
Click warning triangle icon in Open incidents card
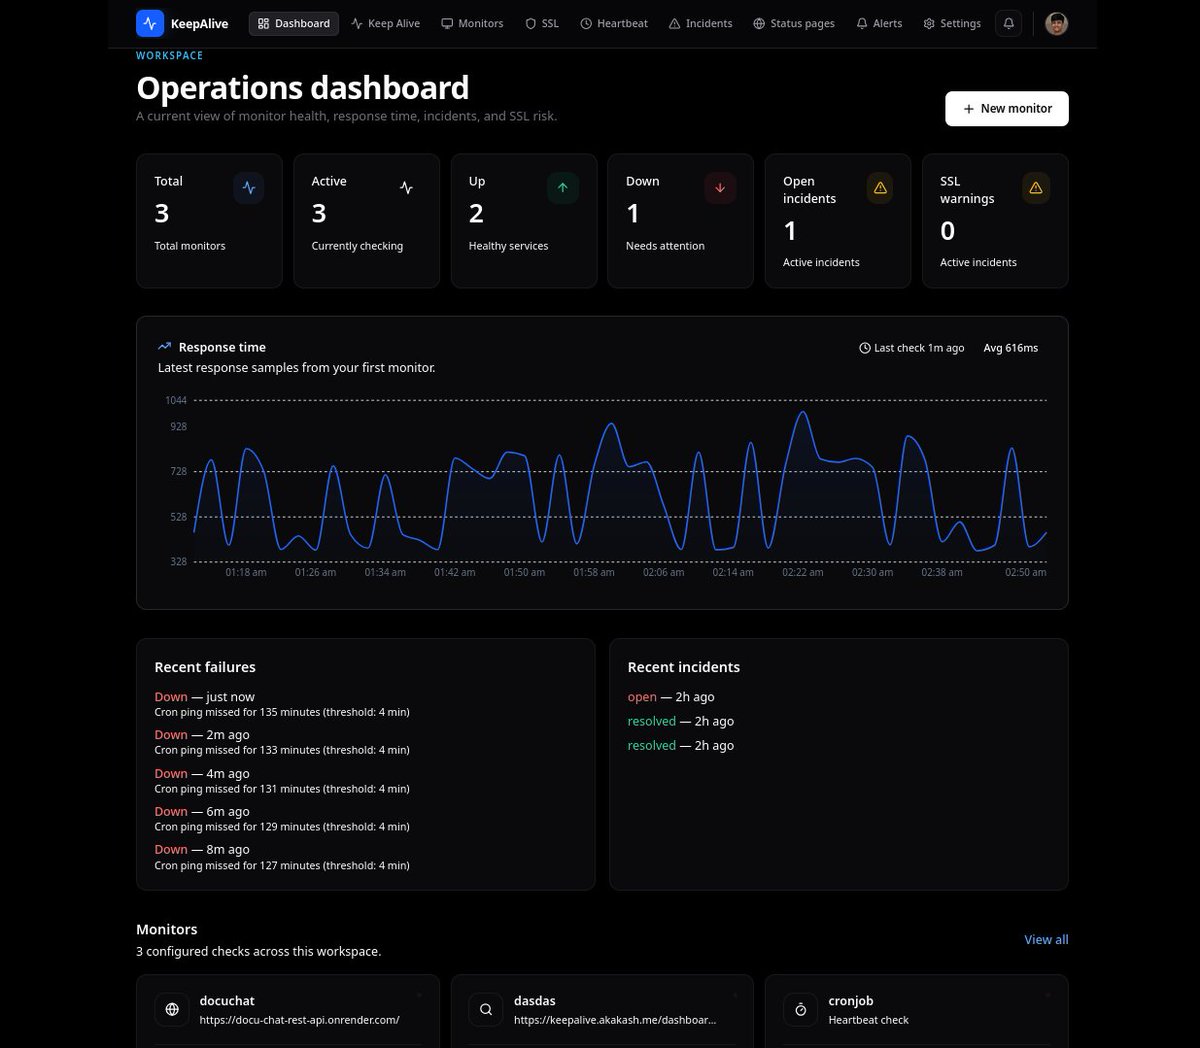pyautogui.click(x=880, y=188)
